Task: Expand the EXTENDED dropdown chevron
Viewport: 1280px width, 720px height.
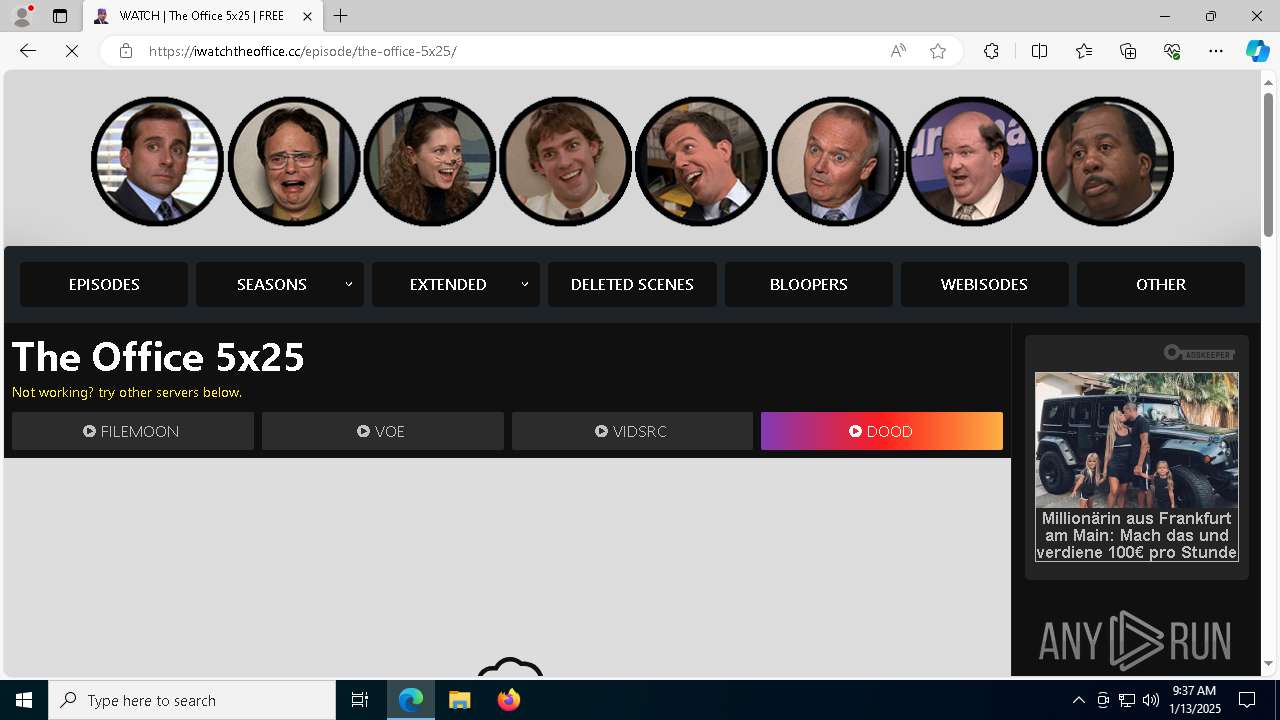Action: click(525, 284)
